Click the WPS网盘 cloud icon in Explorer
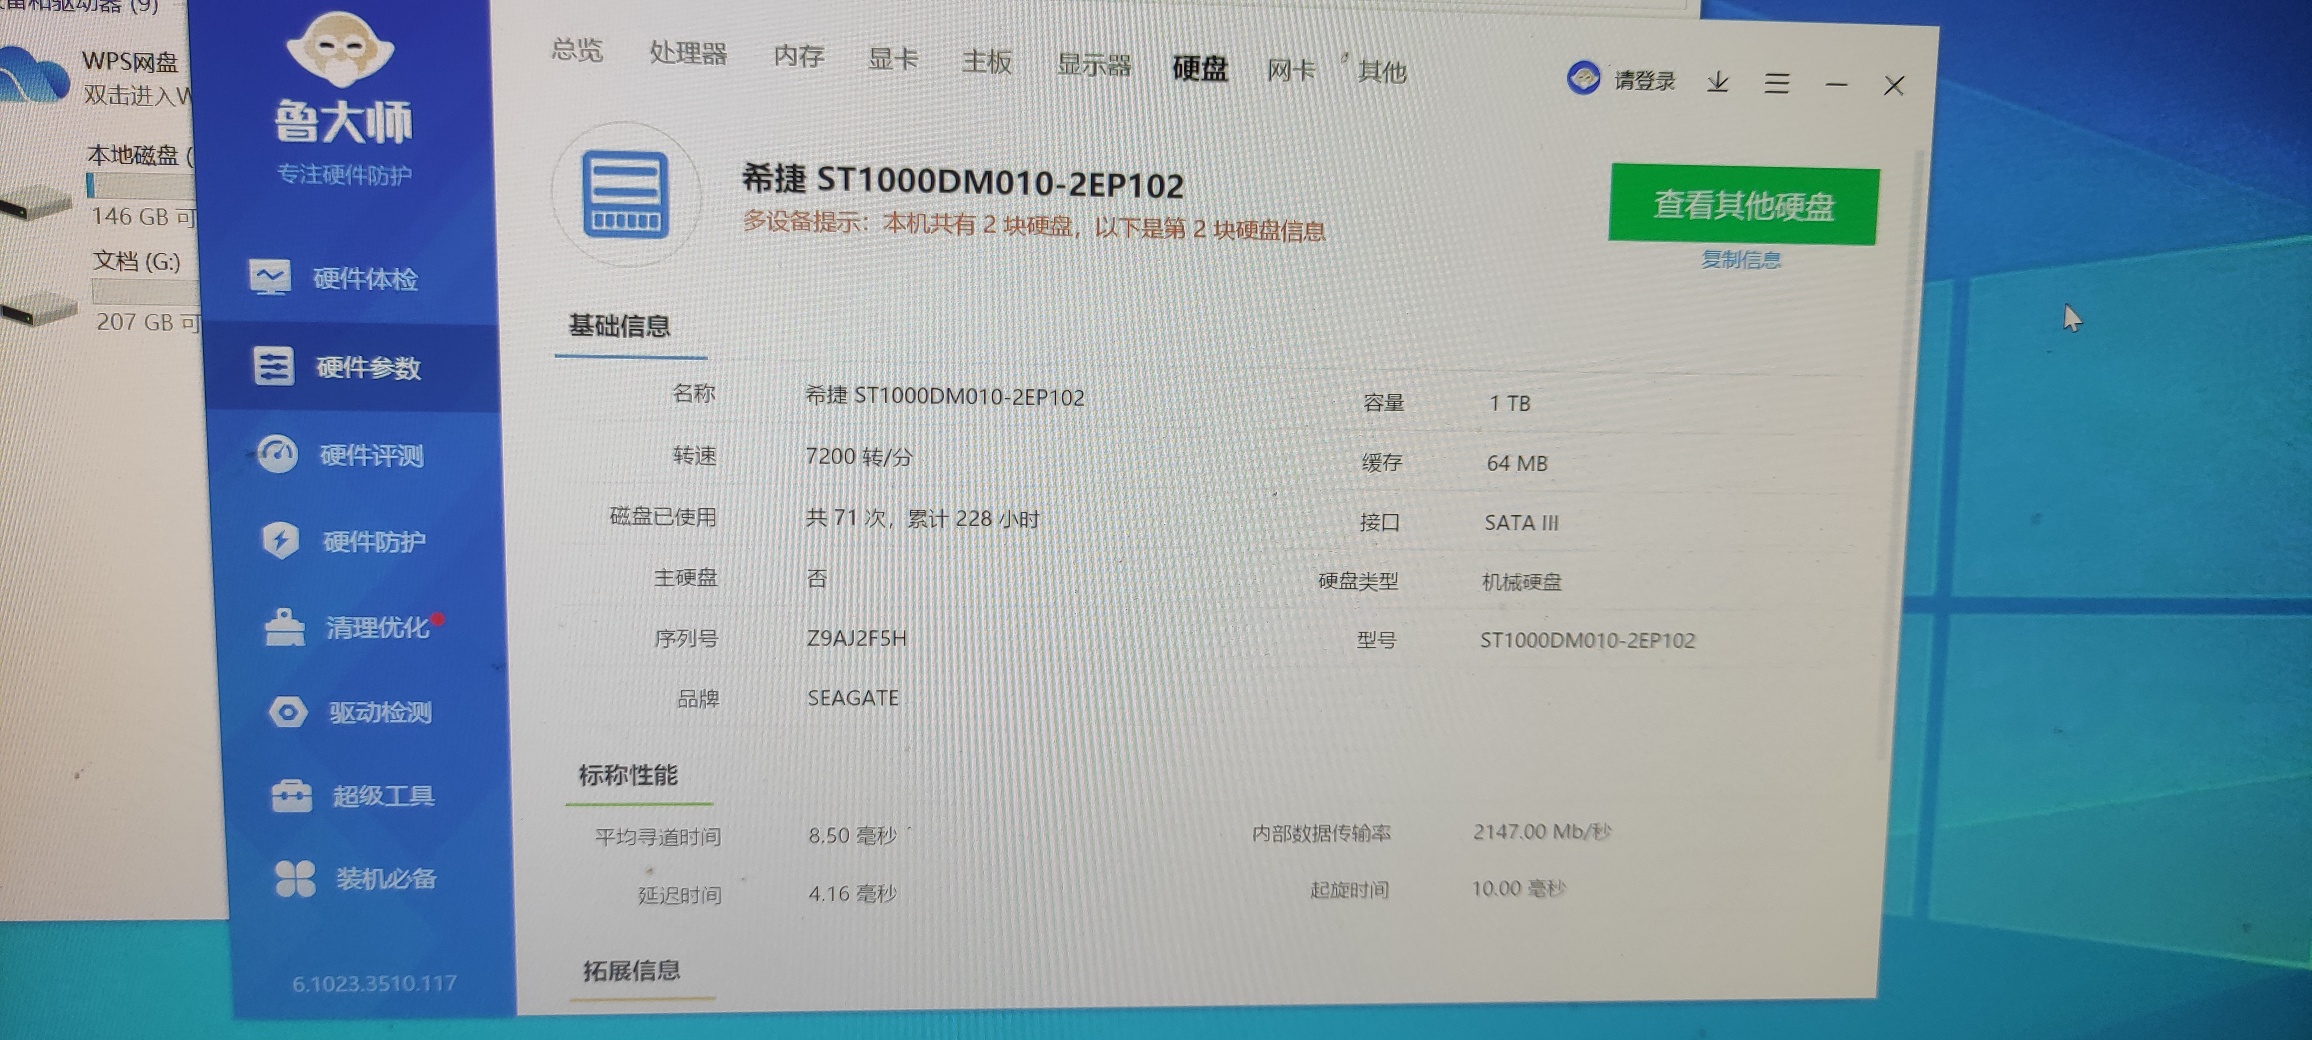Image resolution: width=2312 pixels, height=1040 pixels. (34, 77)
